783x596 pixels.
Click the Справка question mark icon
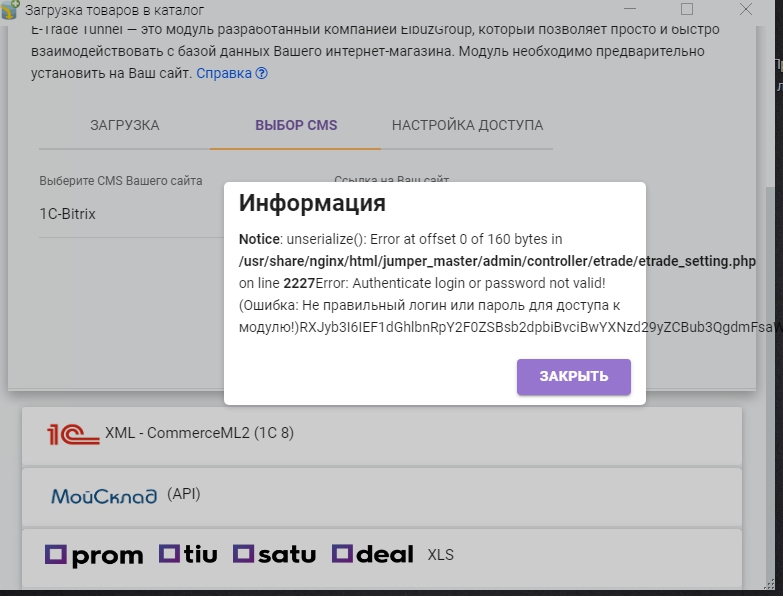click(262, 73)
